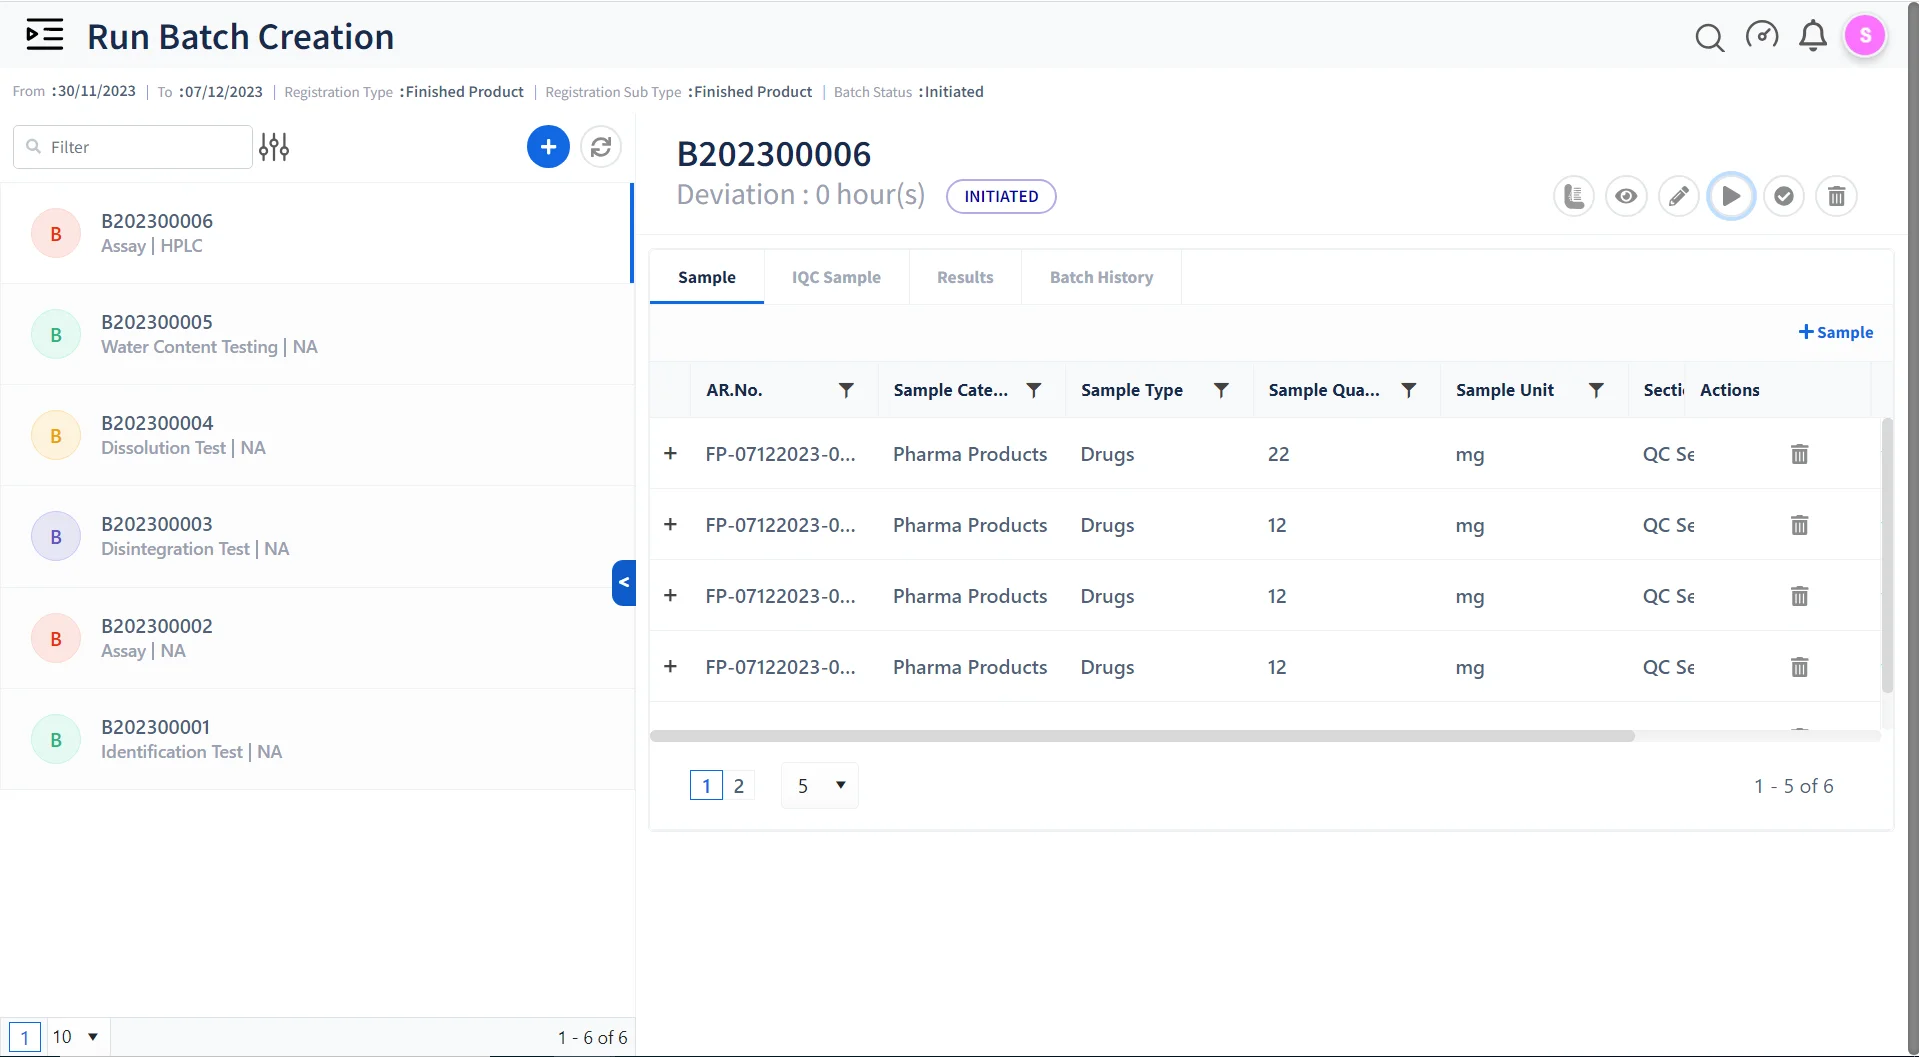The height and width of the screenshot is (1057, 1919).
Task: Click Batch Status Initiated filter text
Action: point(908,92)
